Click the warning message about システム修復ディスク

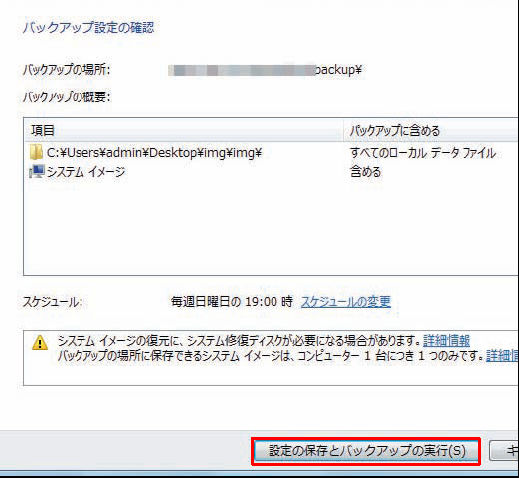239,341
